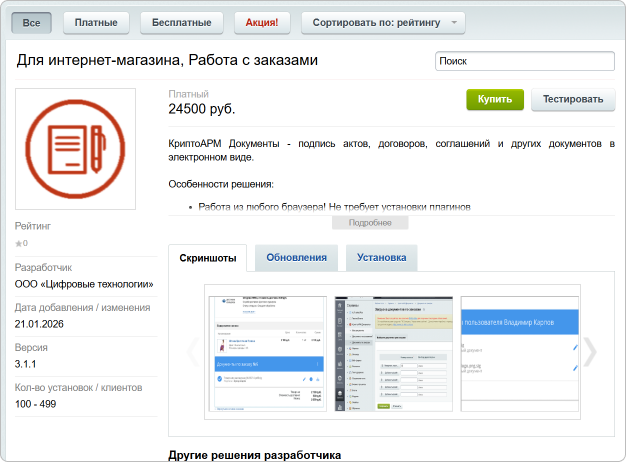
Task: Switch to the 'Скриншоты' tab
Action: 208,258
